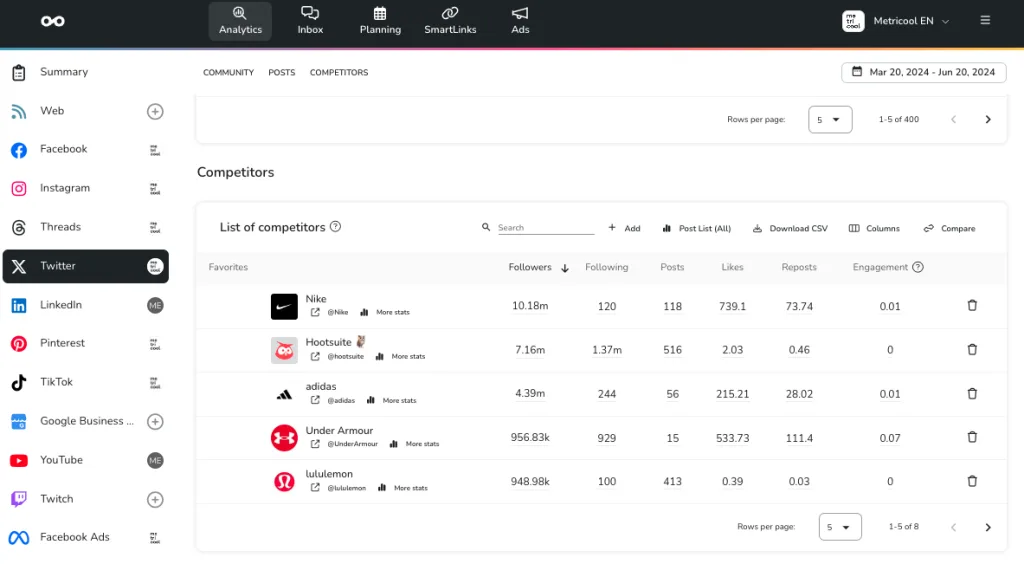Screen dimensions: 1024x564
Task: Select Twitter in the sidebar
Action: pos(85,266)
